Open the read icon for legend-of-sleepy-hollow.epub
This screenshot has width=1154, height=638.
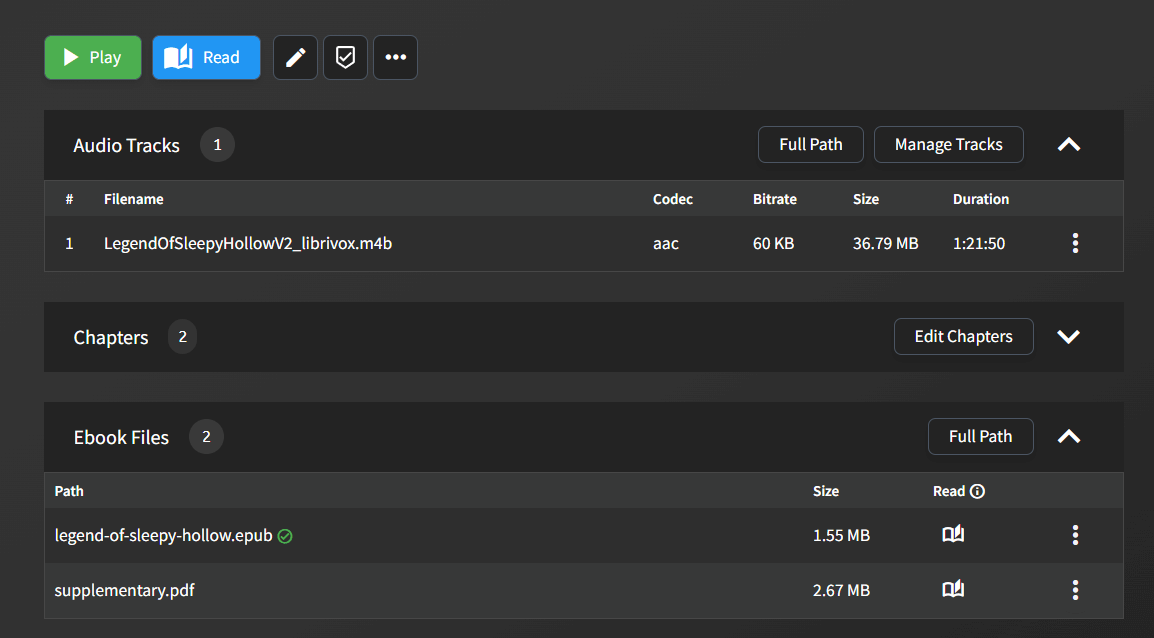(x=953, y=535)
